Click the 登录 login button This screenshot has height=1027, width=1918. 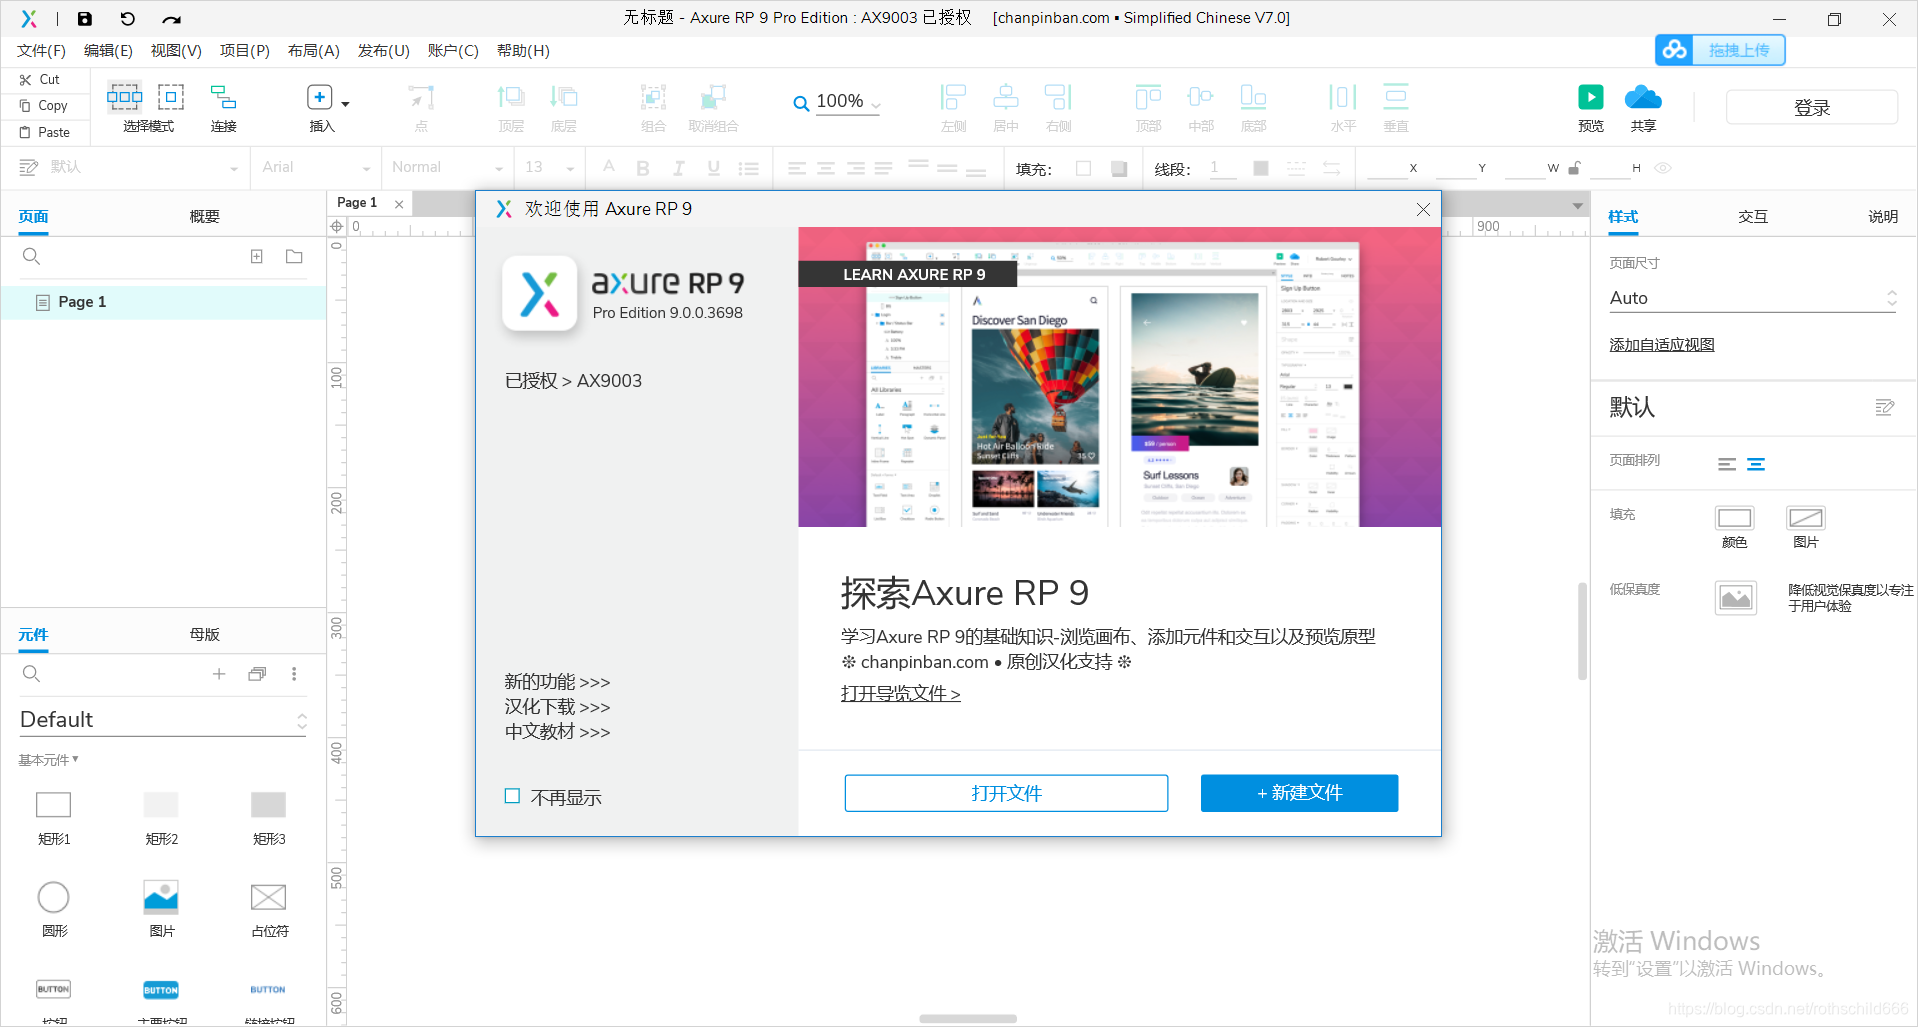[x=1812, y=107]
